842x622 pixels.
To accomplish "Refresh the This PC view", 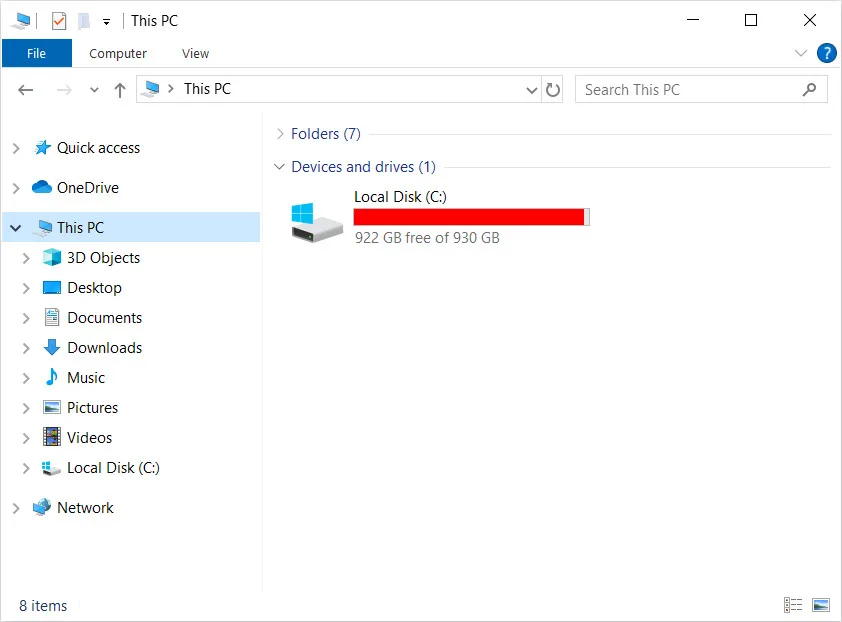I will pyautogui.click(x=553, y=90).
